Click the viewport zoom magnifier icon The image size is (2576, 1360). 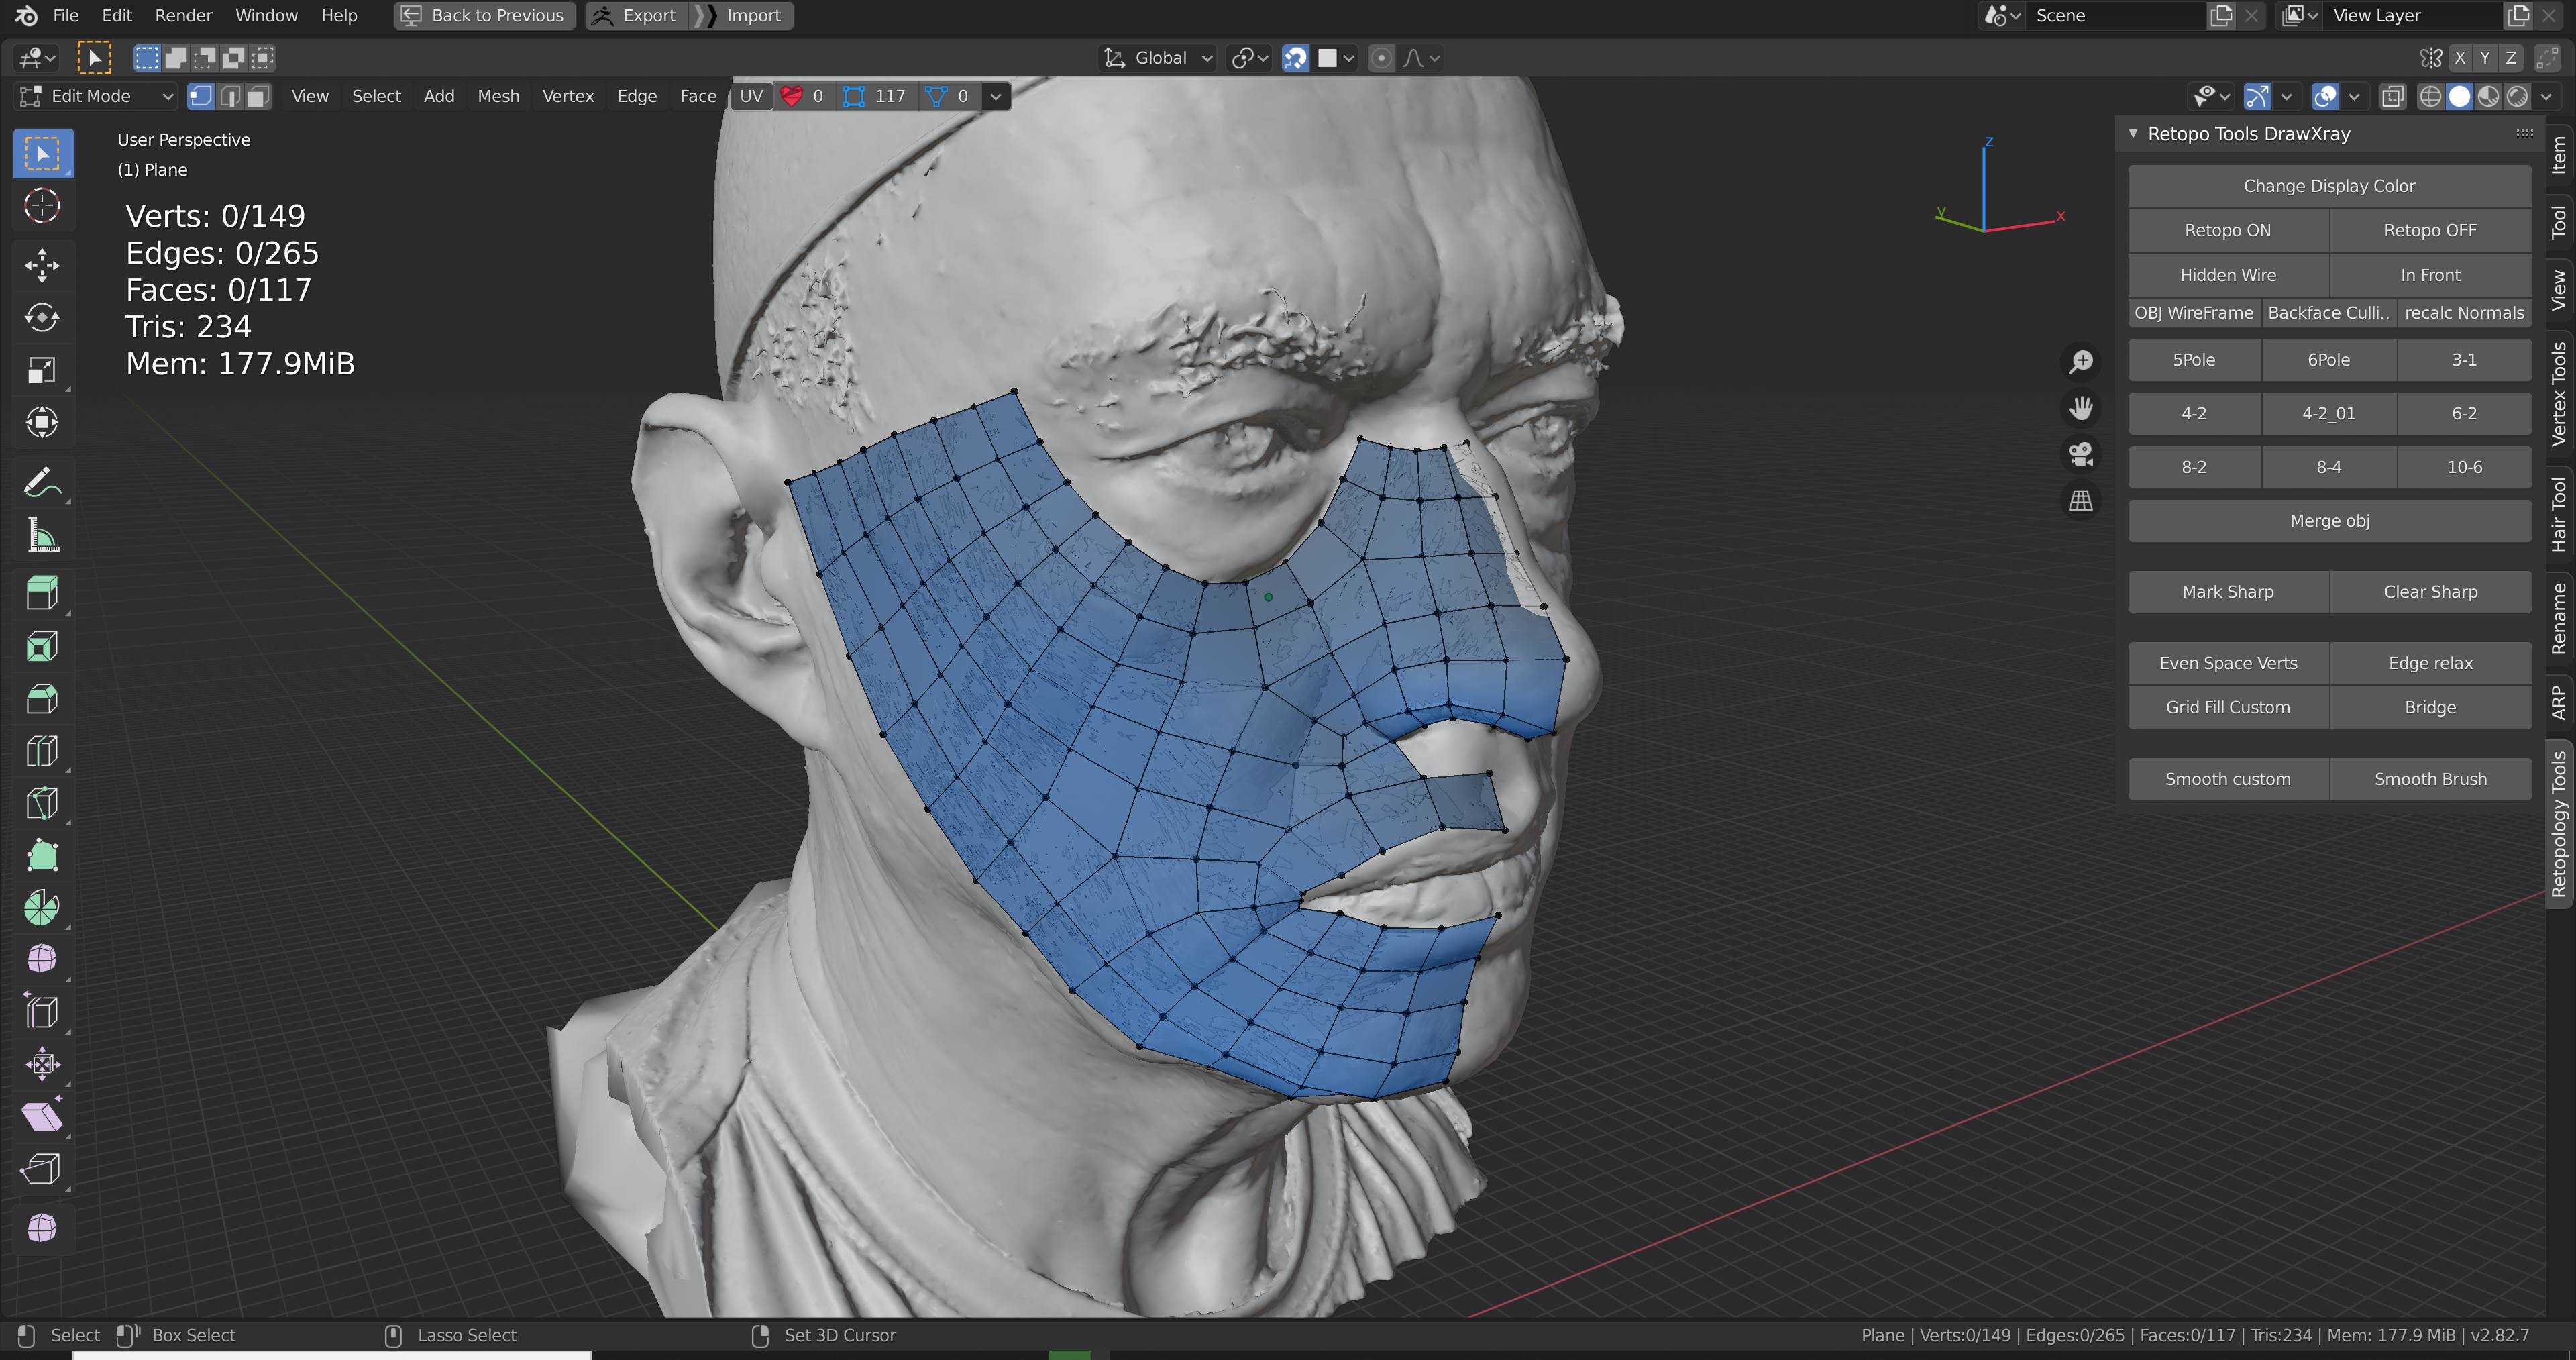coord(2081,362)
